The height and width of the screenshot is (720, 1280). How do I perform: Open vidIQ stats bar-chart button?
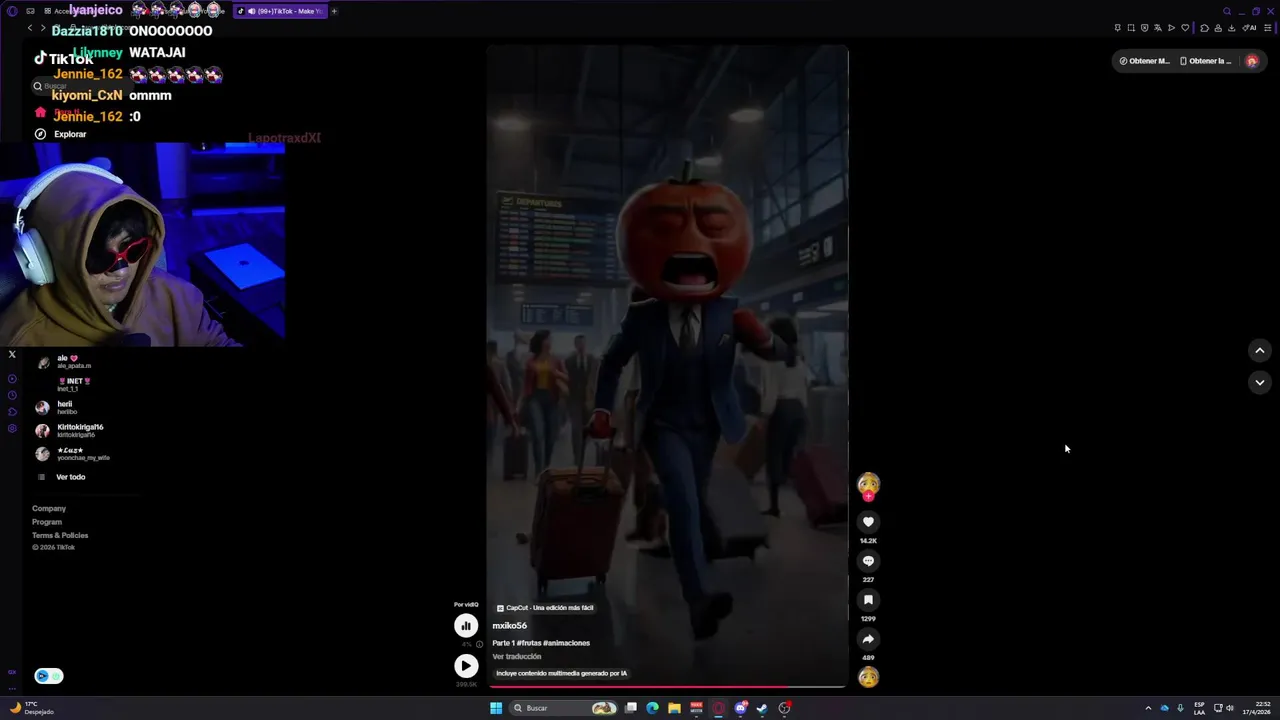coord(466,626)
